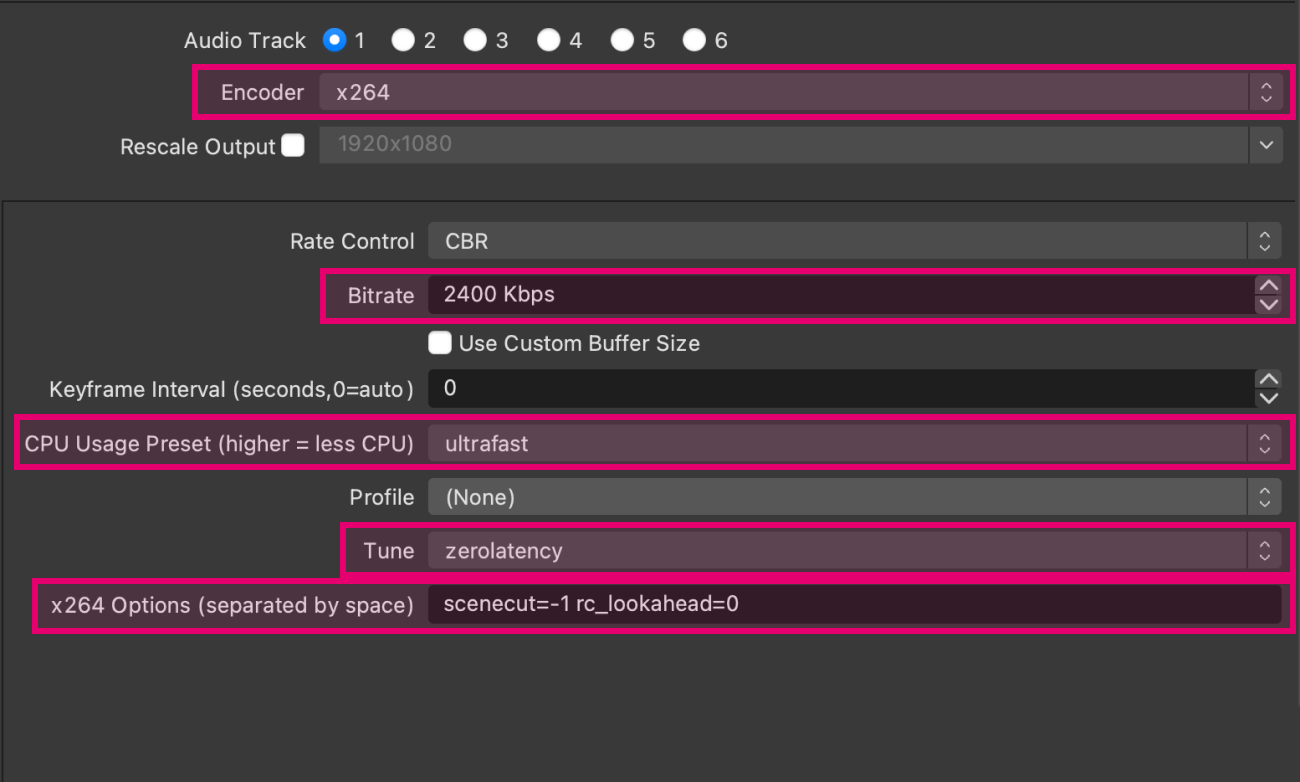Click the Bitrate 2400 Kbps field

tap(838, 295)
